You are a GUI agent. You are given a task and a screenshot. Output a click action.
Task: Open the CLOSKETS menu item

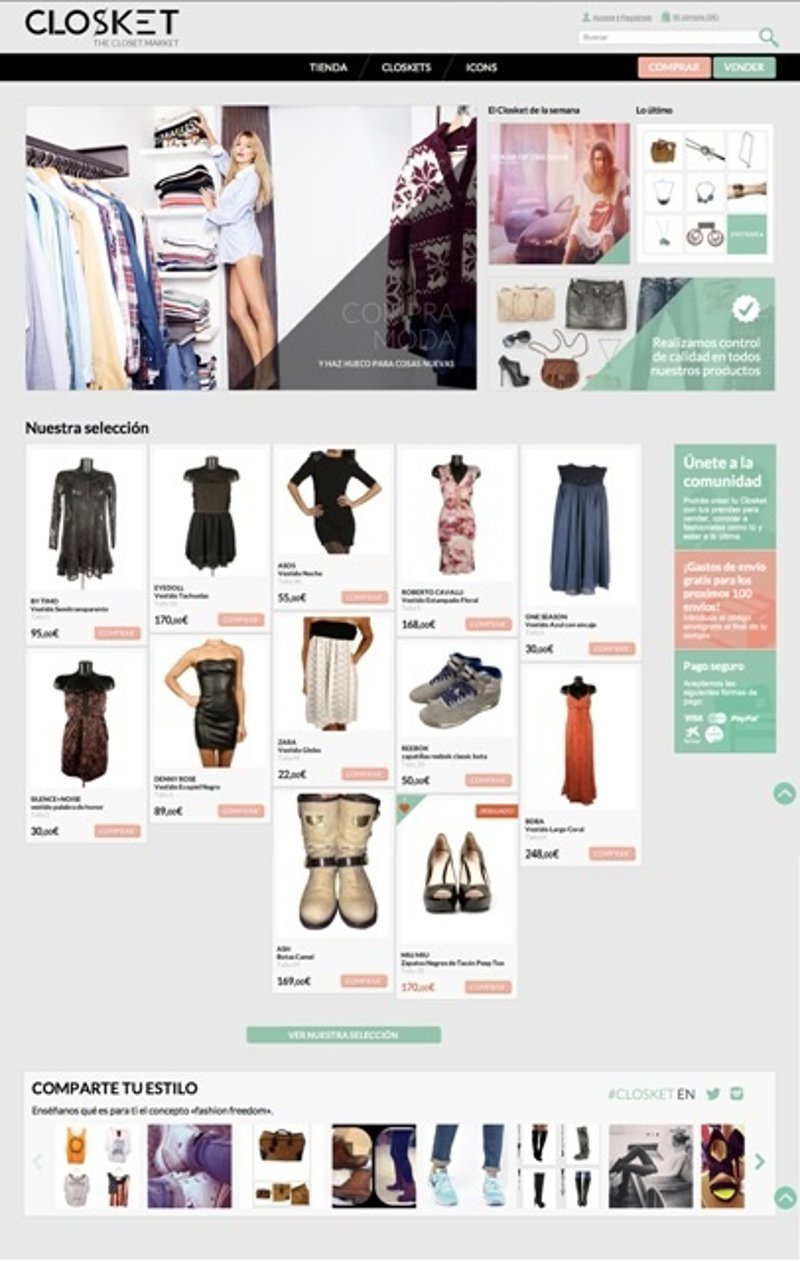point(406,68)
